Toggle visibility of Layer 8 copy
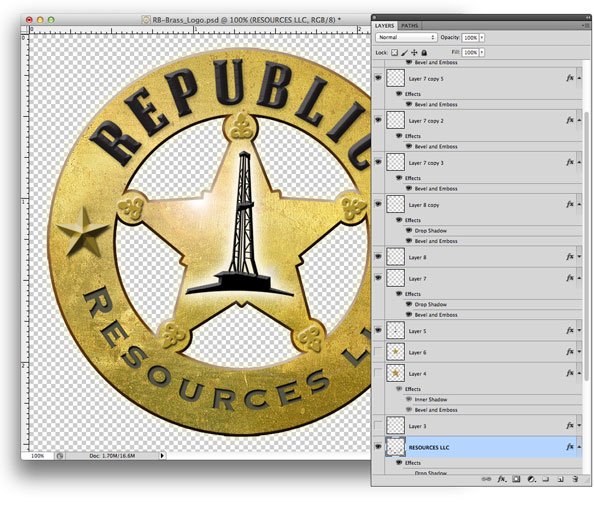Screen dimensions: 594x518 click(x=378, y=204)
